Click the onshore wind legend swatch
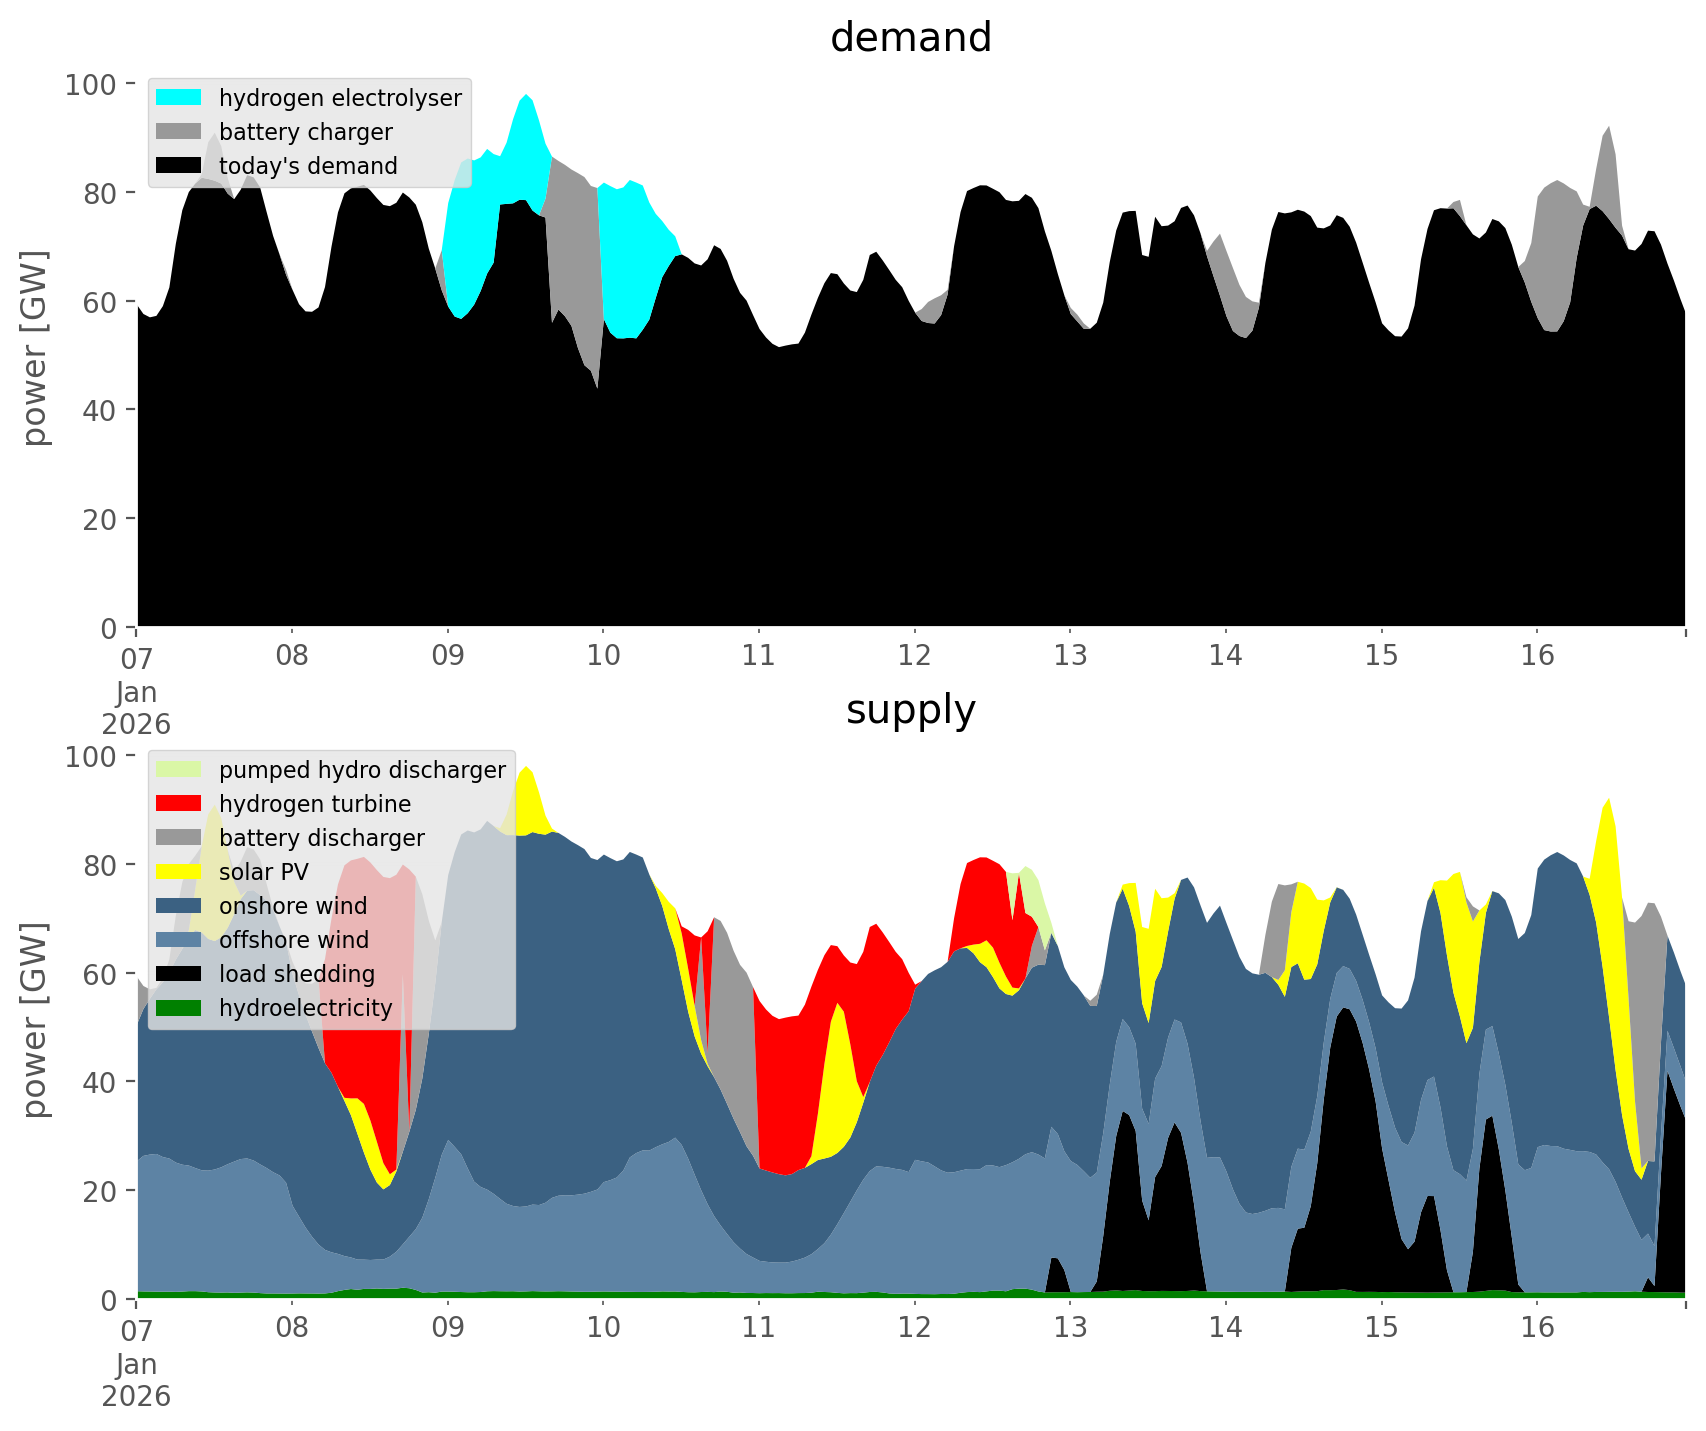1706x1431 pixels. (x=179, y=906)
